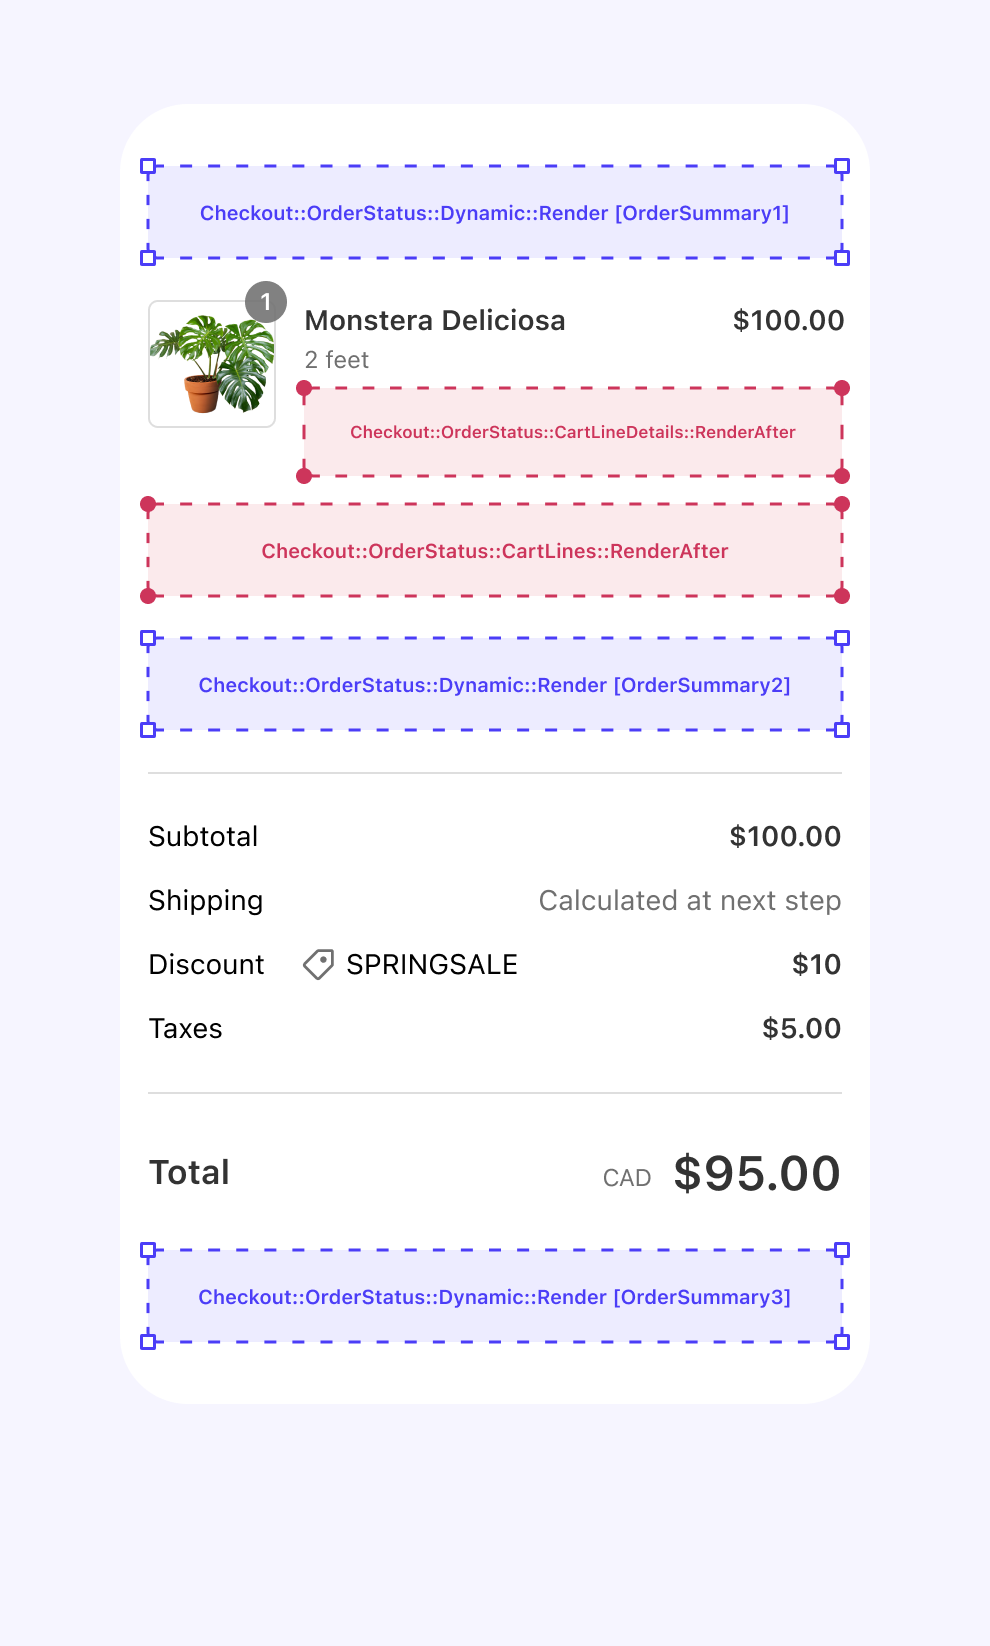The height and width of the screenshot is (1646, 990).
Task: Click the Taxes amount of $5.00
Action: click(801, 1029)
